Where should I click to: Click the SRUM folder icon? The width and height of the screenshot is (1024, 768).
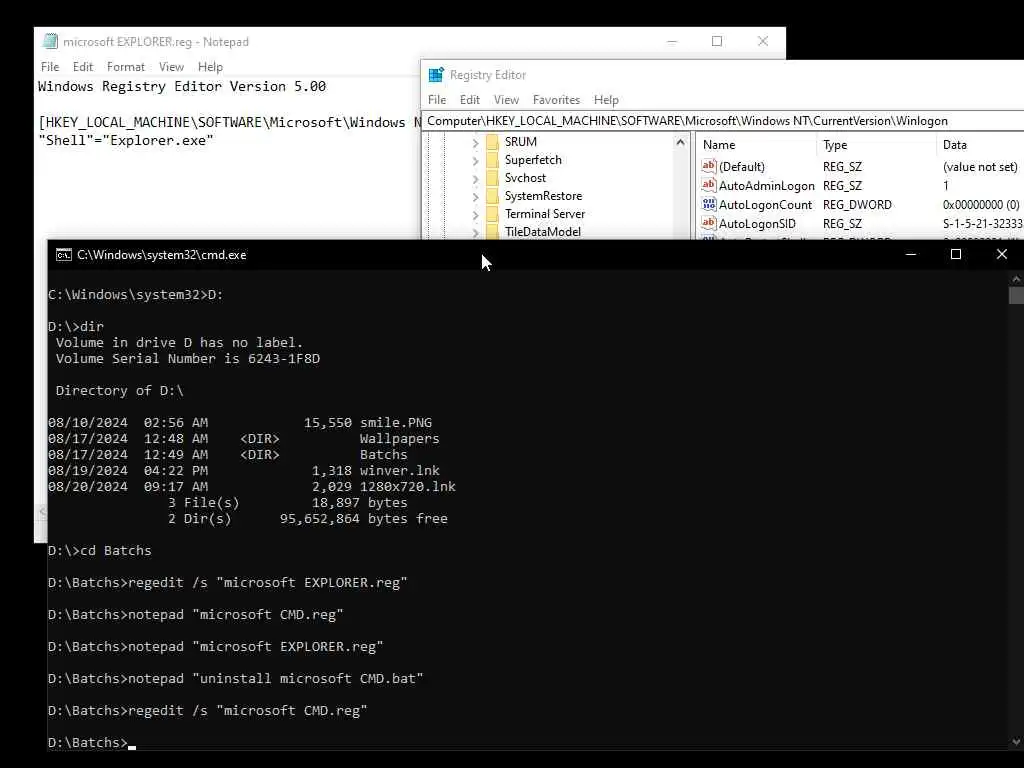point(492,142)
